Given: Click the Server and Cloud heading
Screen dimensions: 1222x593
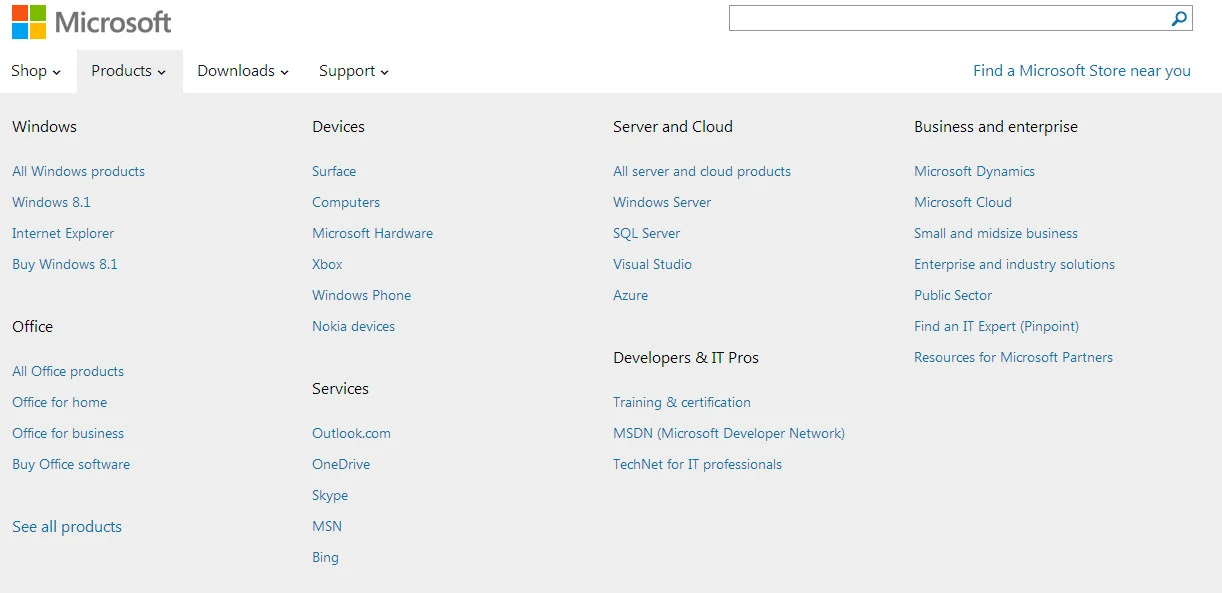Looking at the screenshot, I should 673,127.
